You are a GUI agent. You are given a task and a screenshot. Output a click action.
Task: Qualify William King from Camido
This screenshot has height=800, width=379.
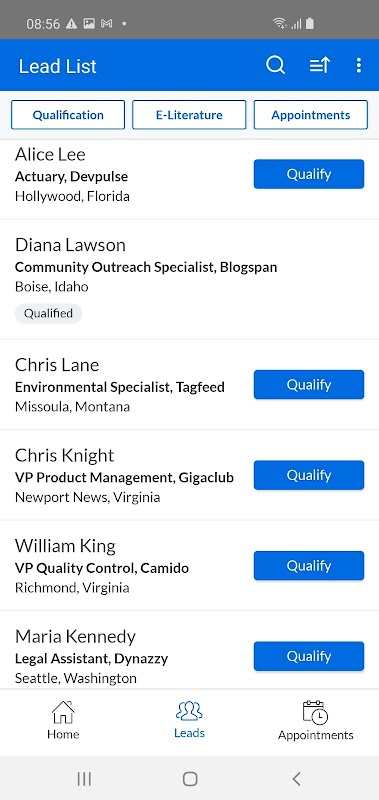pos(309,566)
